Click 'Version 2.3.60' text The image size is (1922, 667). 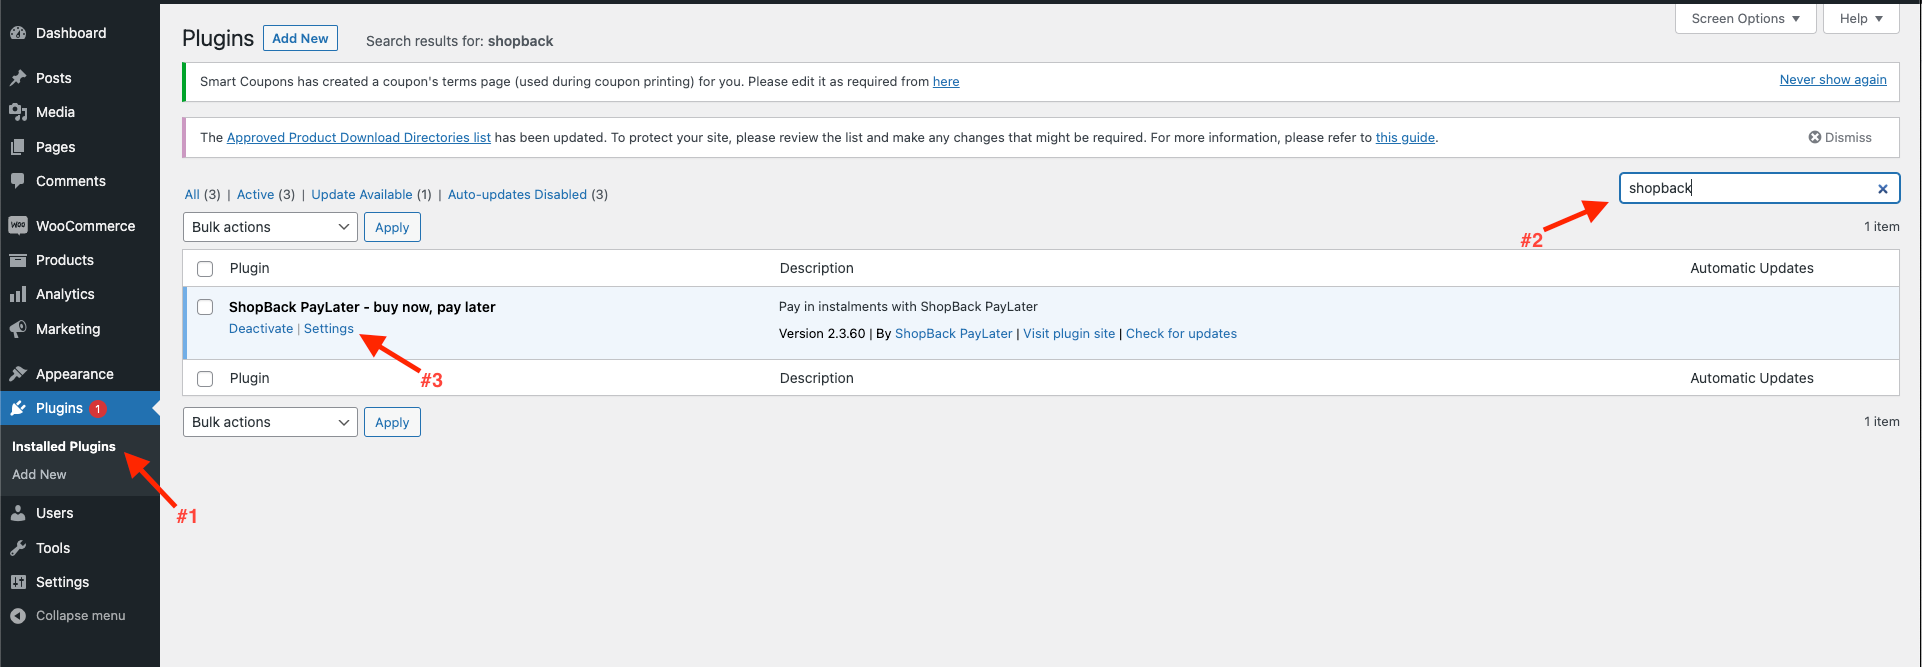coord(822,334)
